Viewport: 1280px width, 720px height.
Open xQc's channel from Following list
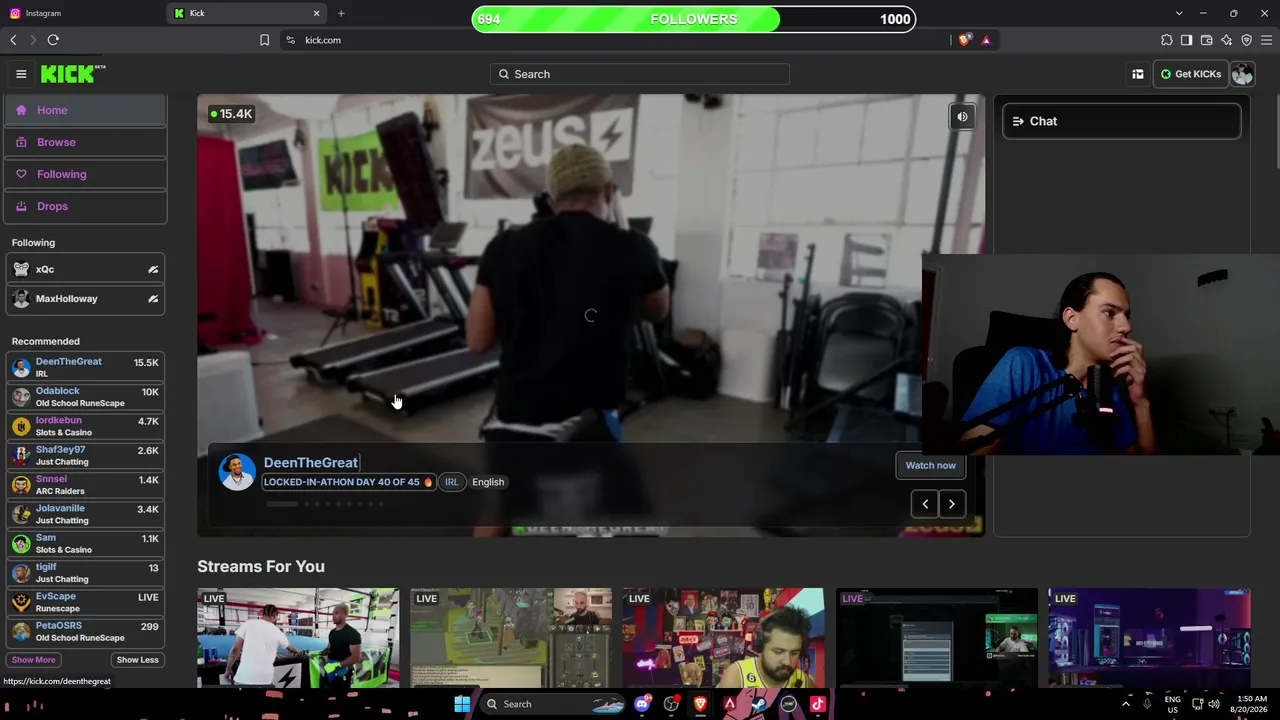[86, 269]
